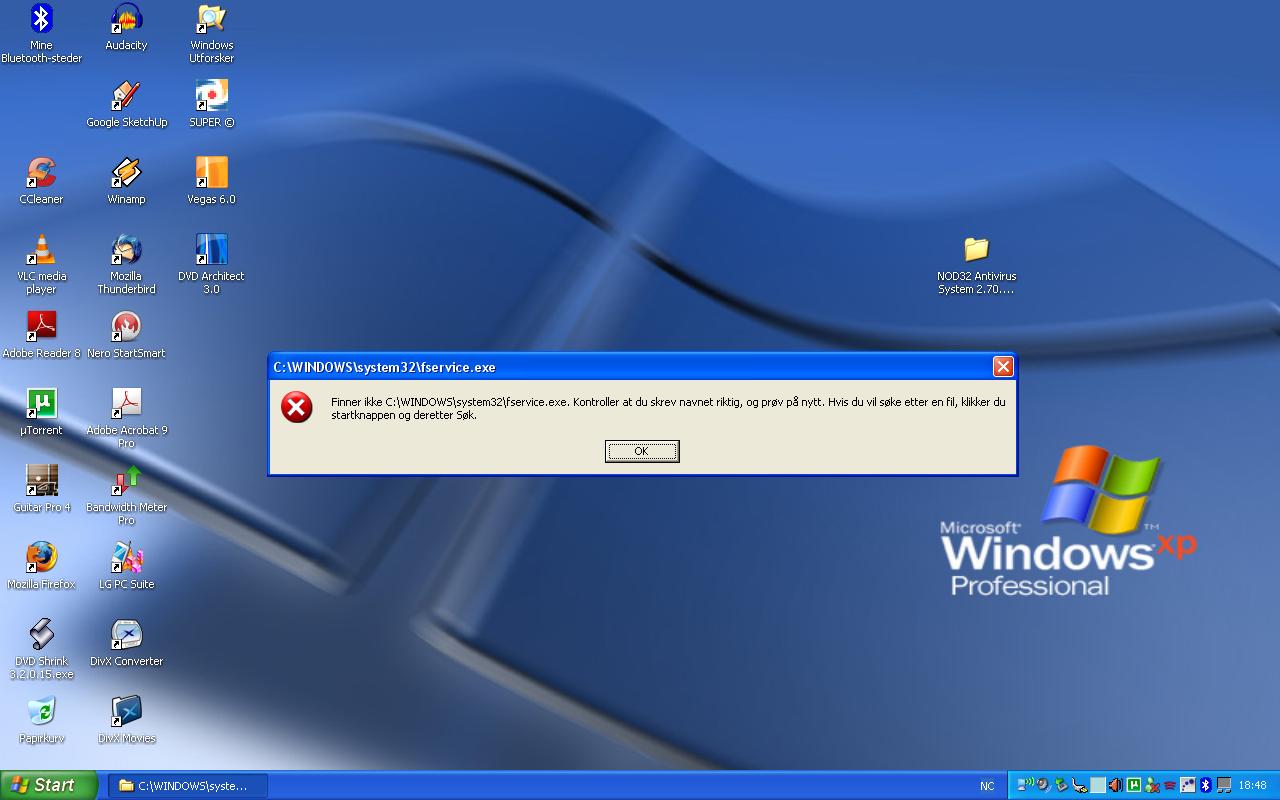Select the µTorrent desktop icon
Viewport: 1280px width, 800px height.
pos(41,412)
